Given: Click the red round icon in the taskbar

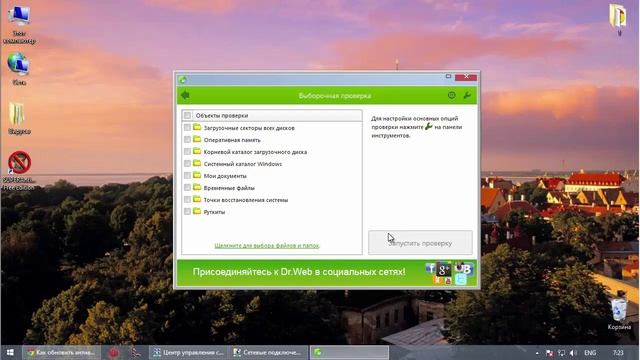Looking at the screenshot, I should click(x=113, y=353).
